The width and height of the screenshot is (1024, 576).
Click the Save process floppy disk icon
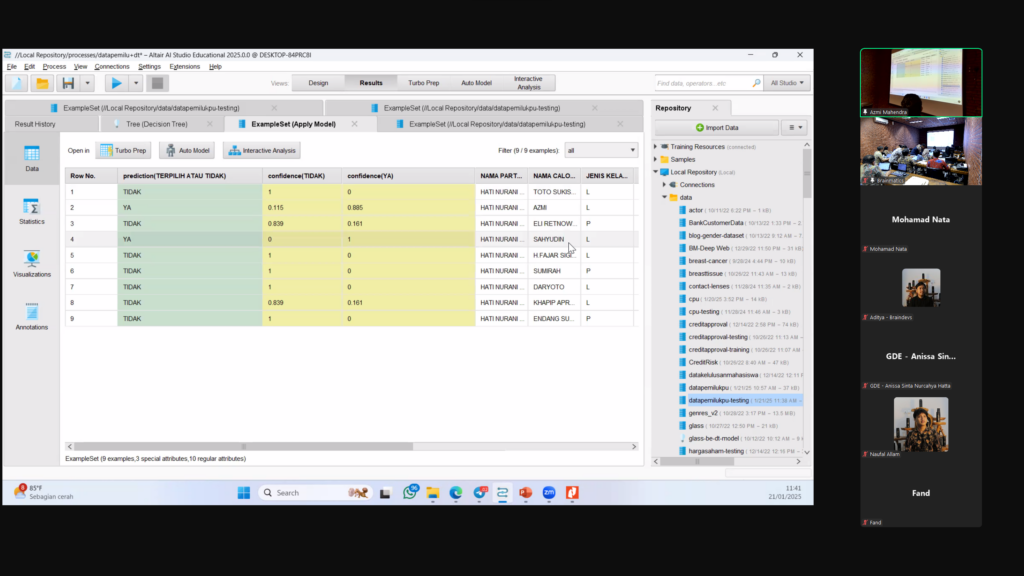pos(67,83)
